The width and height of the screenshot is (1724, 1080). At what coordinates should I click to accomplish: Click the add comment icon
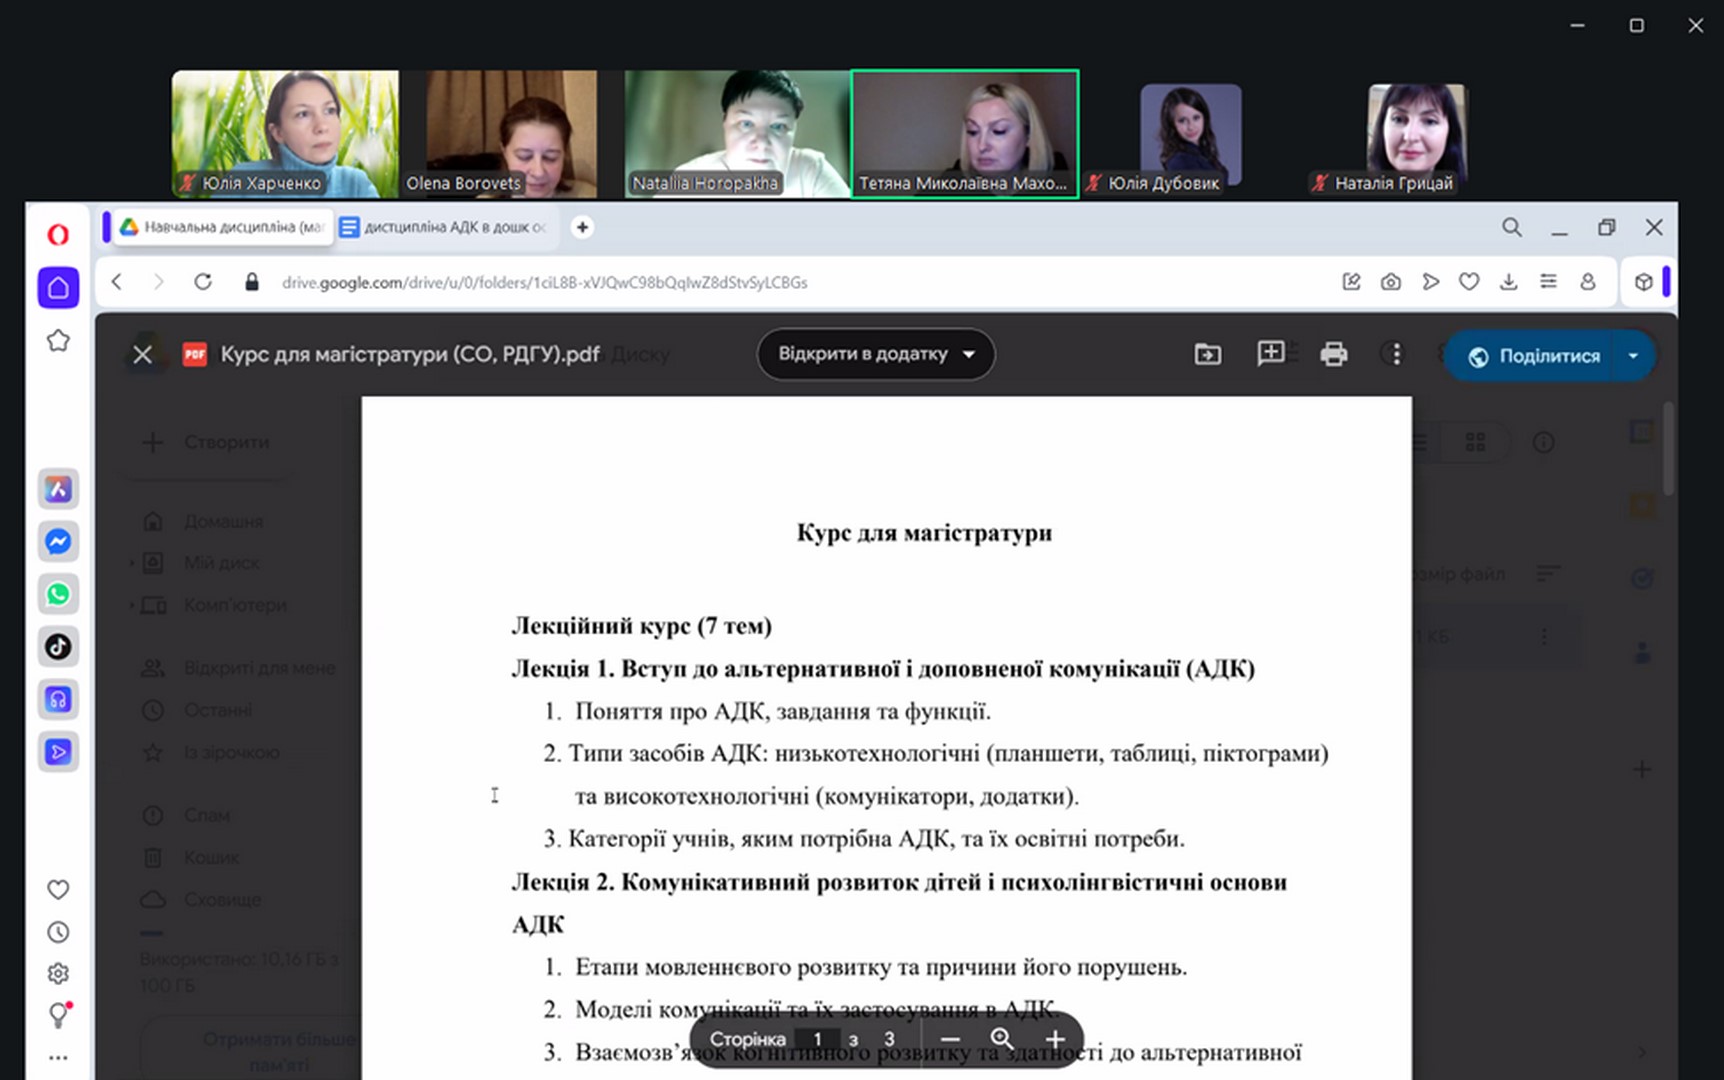(1270, 353)
